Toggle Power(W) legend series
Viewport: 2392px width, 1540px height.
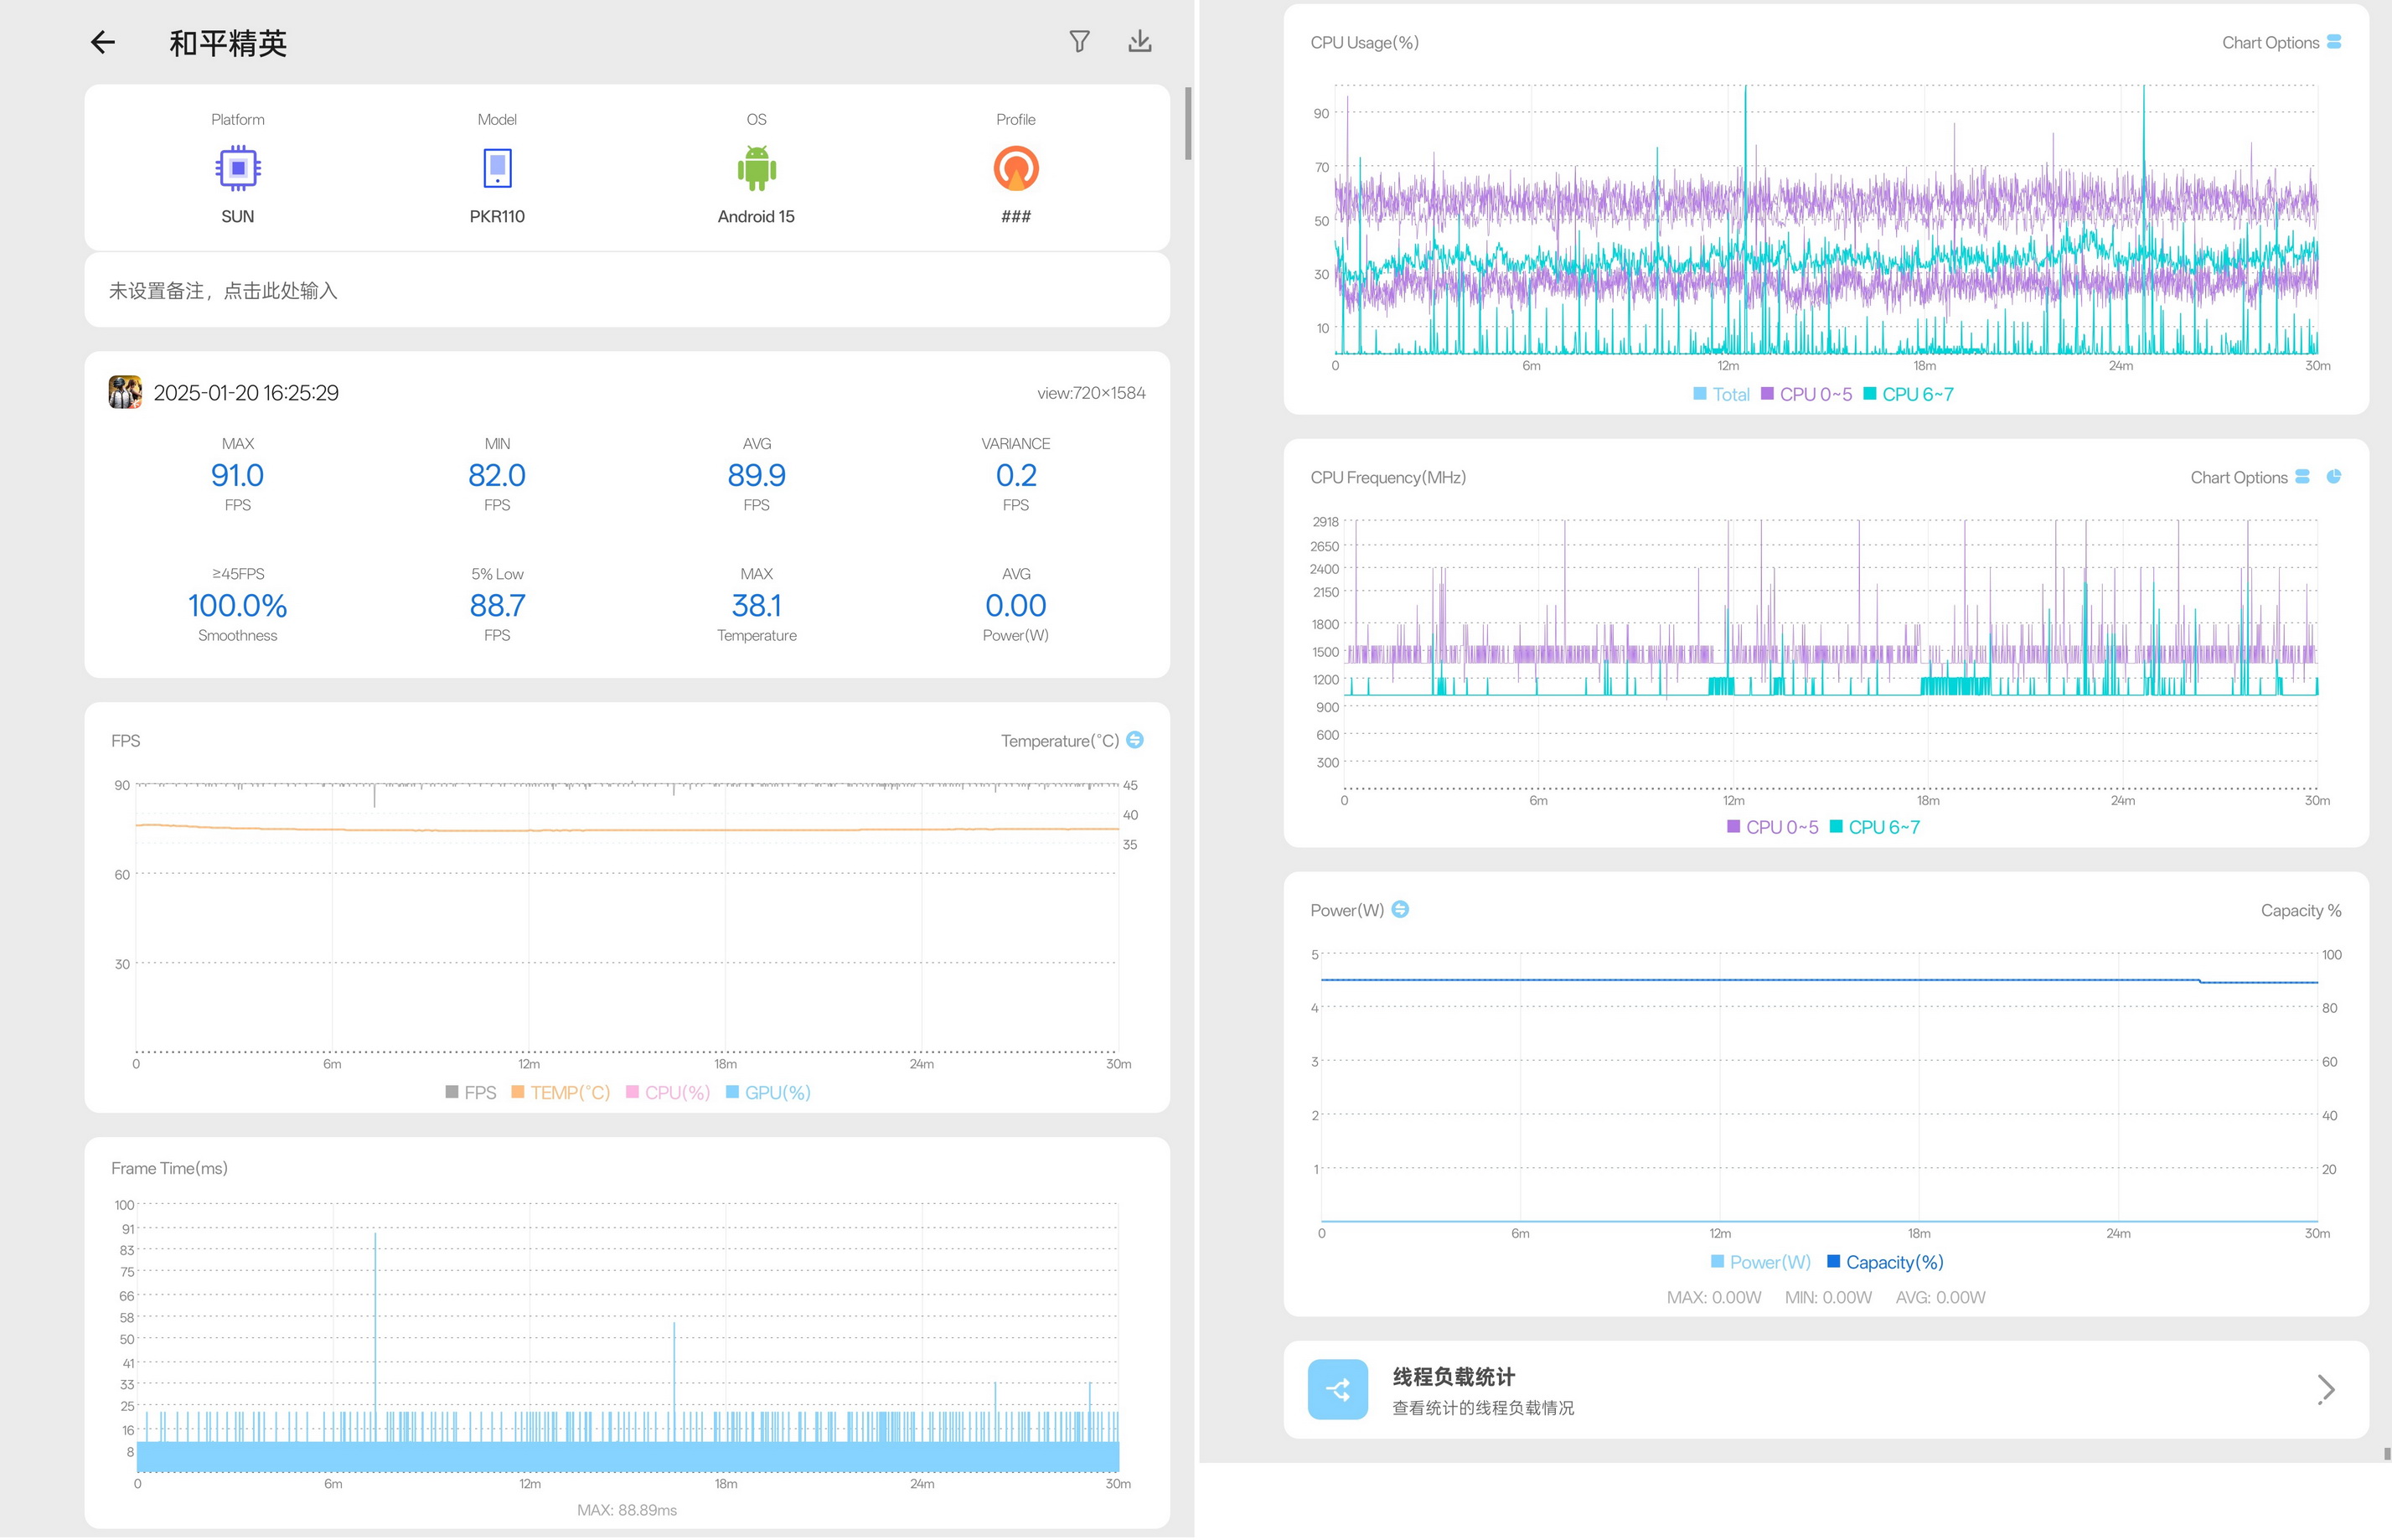coord(1761,1263)
